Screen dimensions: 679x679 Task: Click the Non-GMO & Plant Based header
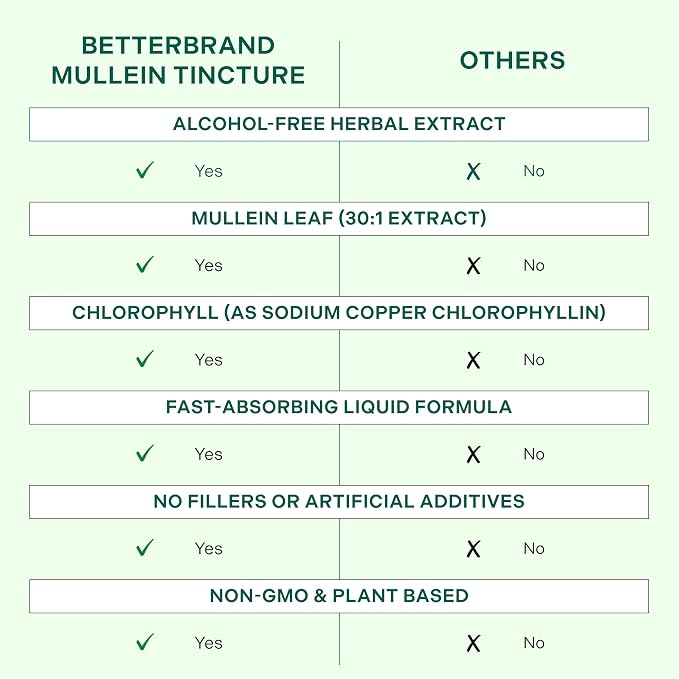click(x=339, y=596)
